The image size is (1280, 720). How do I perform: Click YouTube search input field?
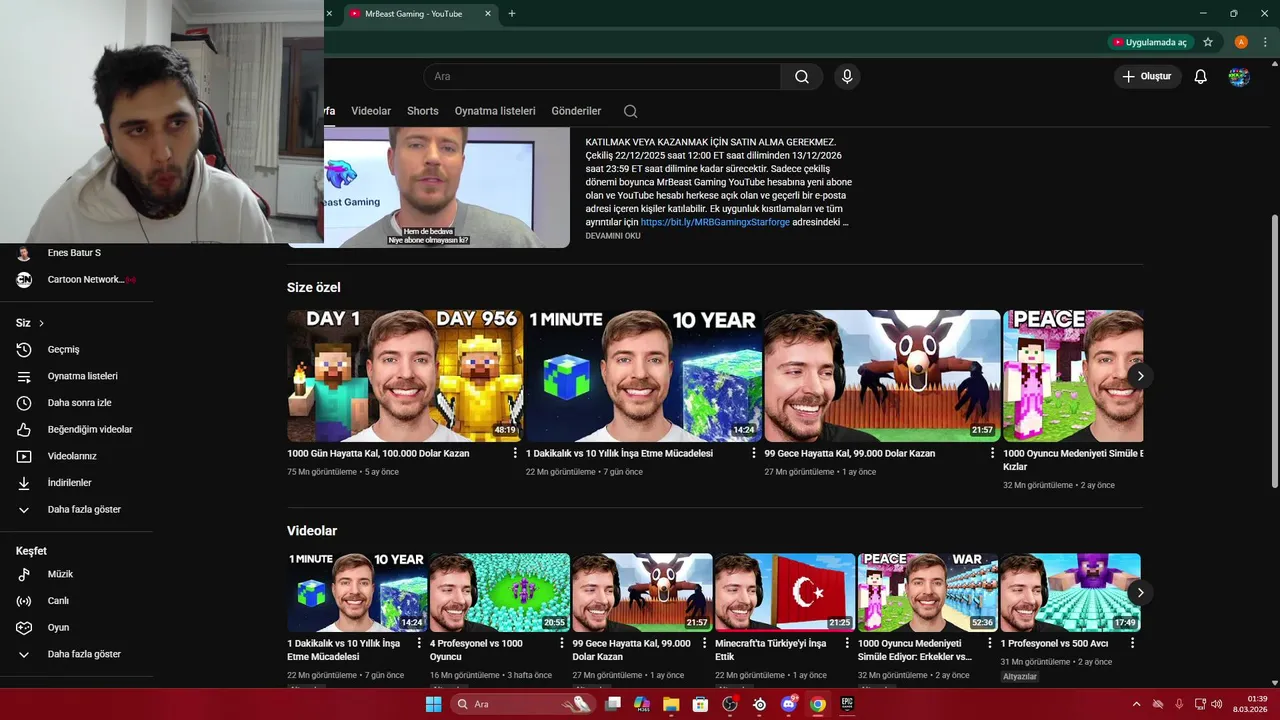[602, 77]
